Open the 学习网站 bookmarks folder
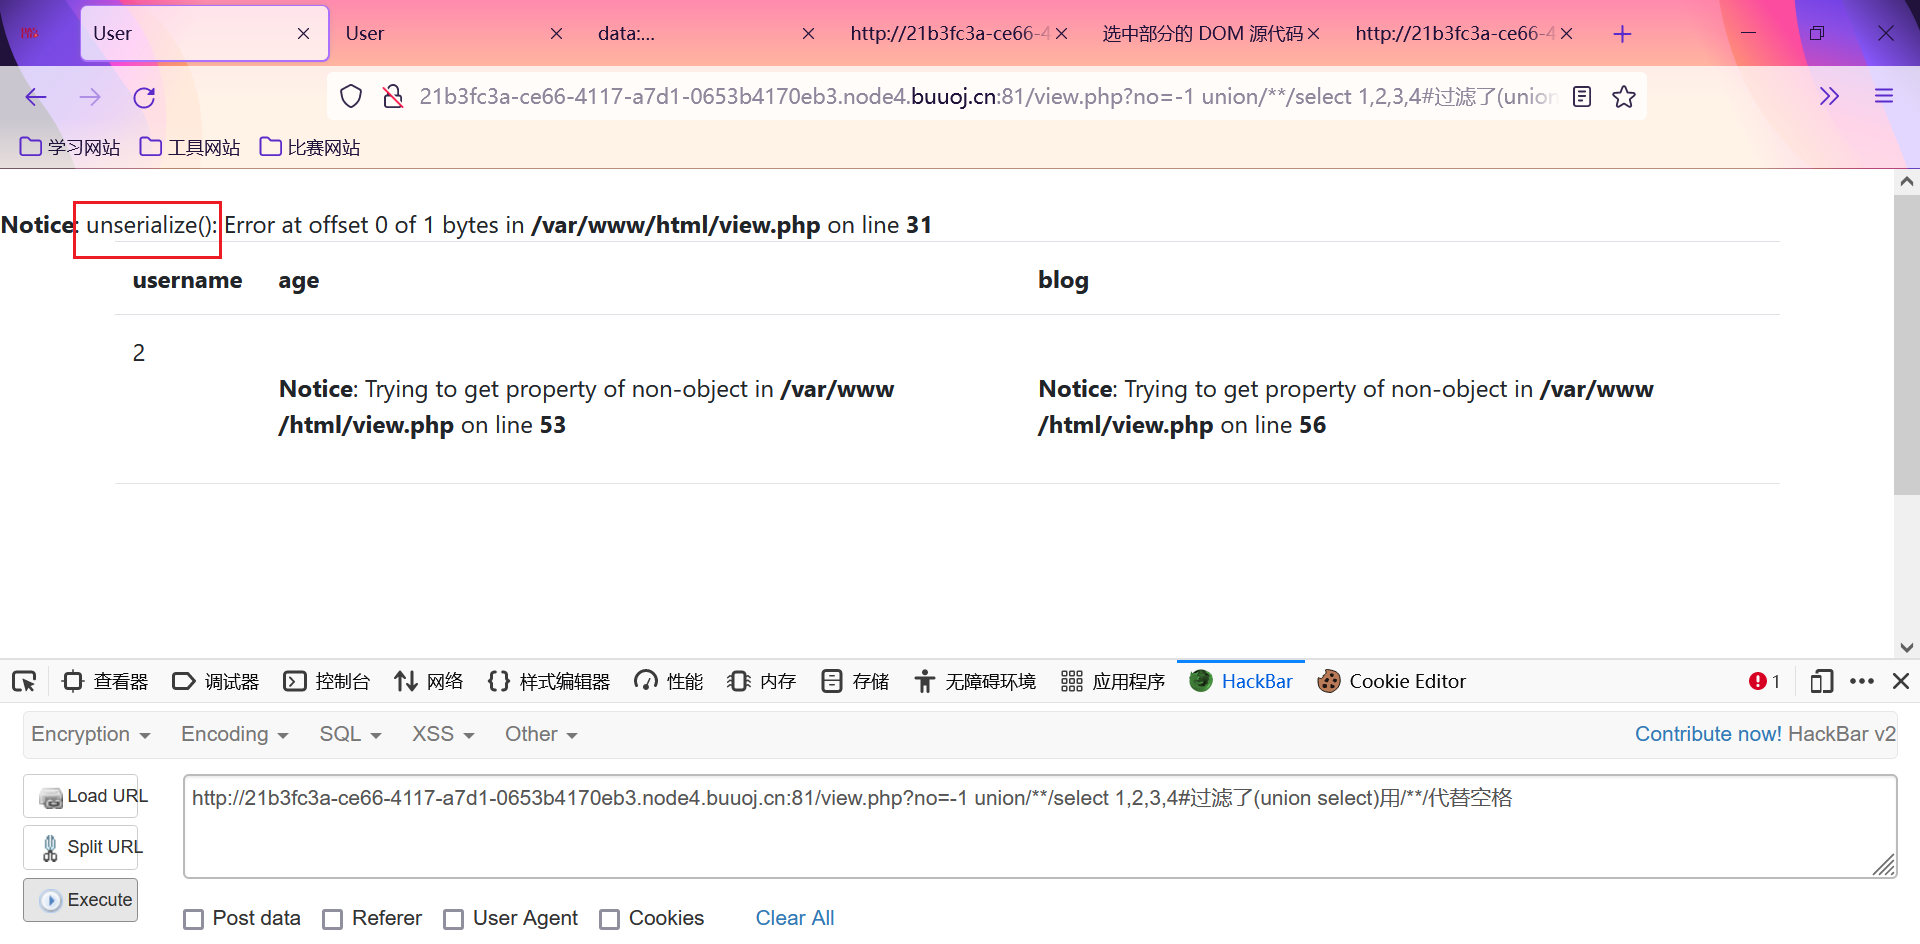This screenshot has width=1920, height=944. click(70, 148)
